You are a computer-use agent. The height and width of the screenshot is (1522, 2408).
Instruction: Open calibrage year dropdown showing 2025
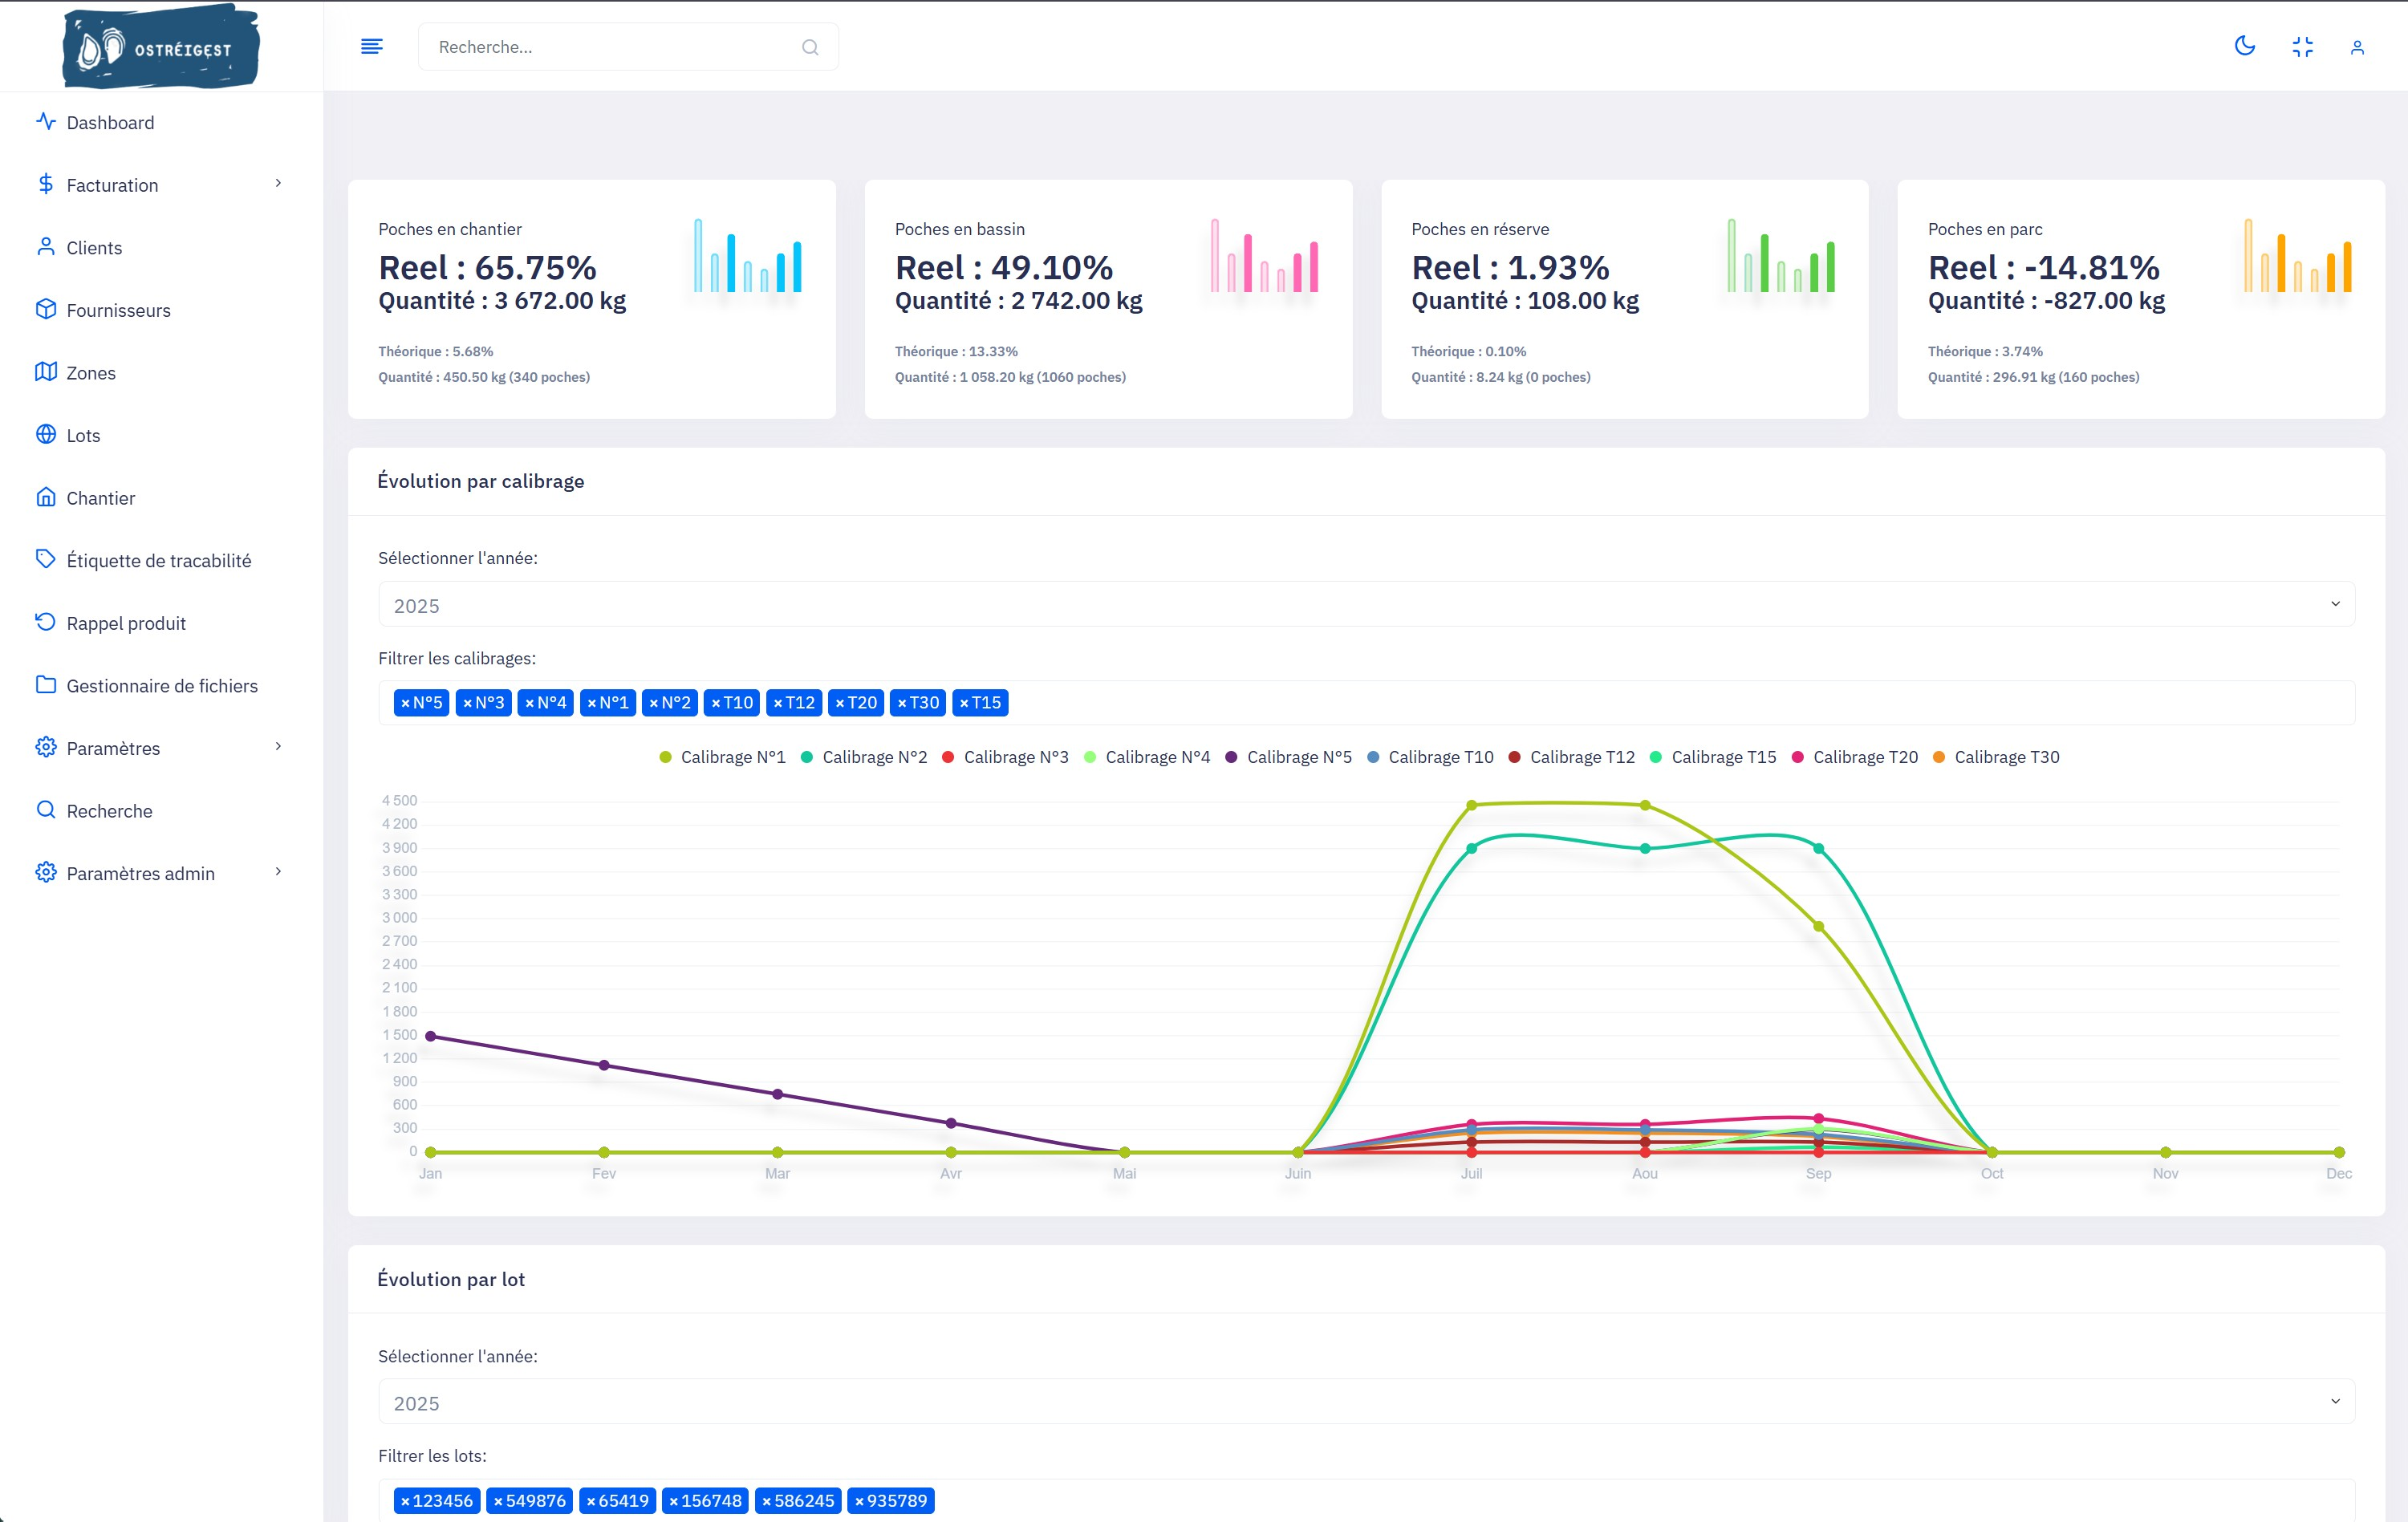click(x=1366, y=605)
